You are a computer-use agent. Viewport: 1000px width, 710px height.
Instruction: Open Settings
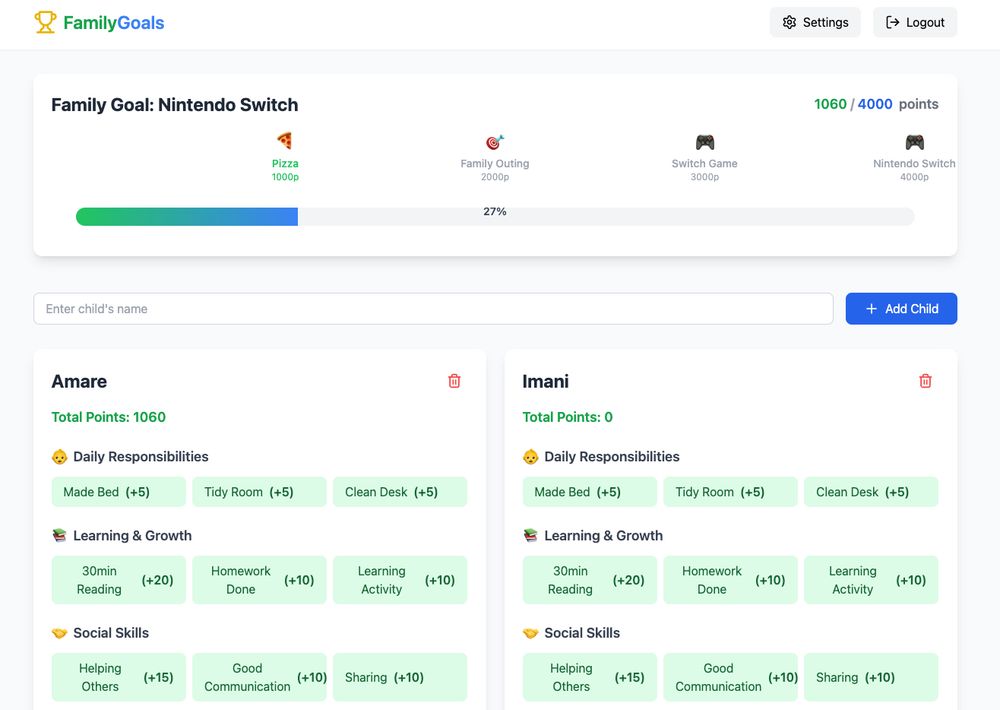[x=815, y=22]
